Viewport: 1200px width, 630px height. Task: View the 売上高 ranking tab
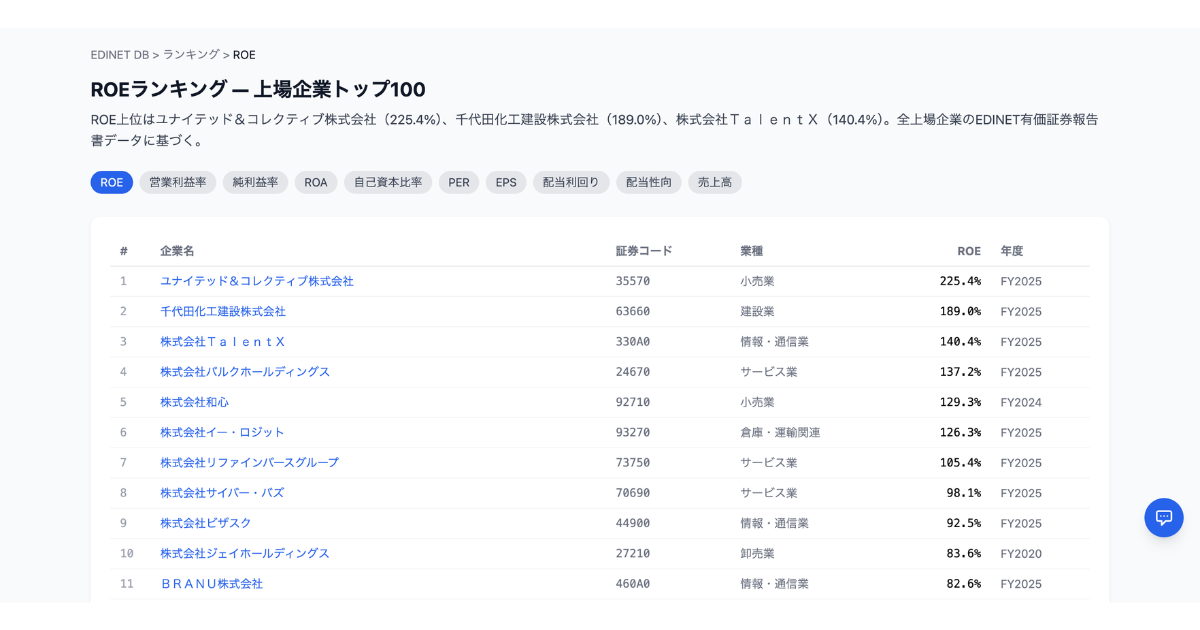click(x=714, y=182)
